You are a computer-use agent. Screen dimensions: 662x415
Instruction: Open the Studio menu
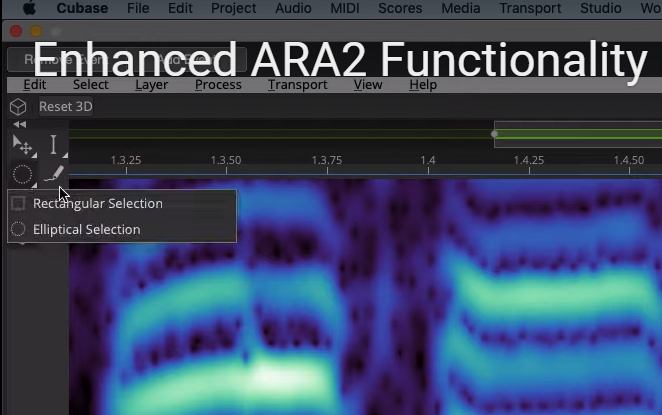click(600, 8)
